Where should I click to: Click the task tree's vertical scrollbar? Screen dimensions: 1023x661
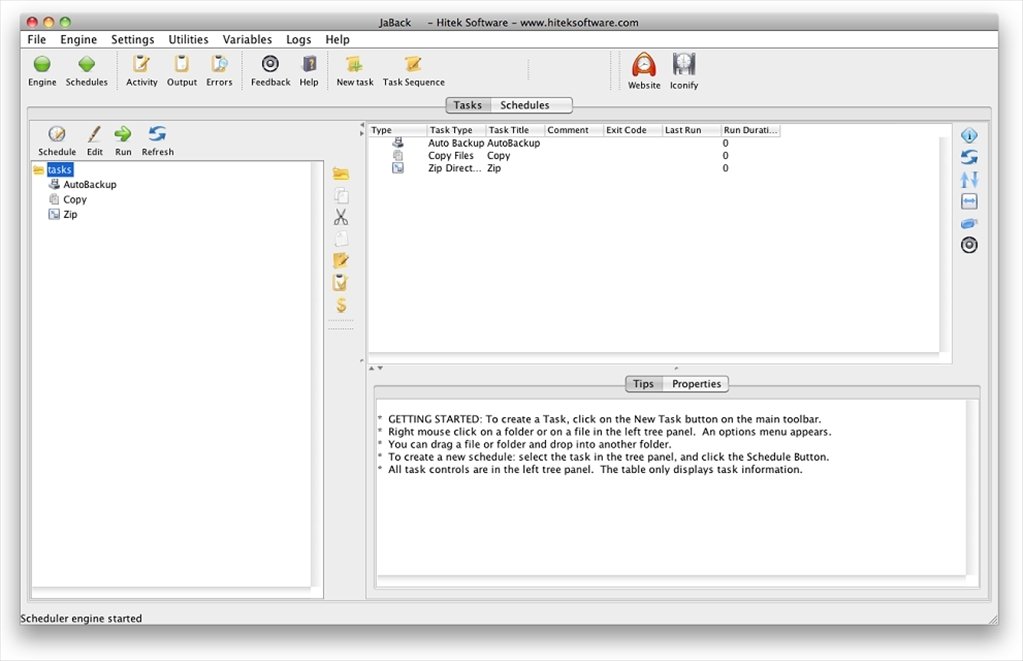click(316, 375)
